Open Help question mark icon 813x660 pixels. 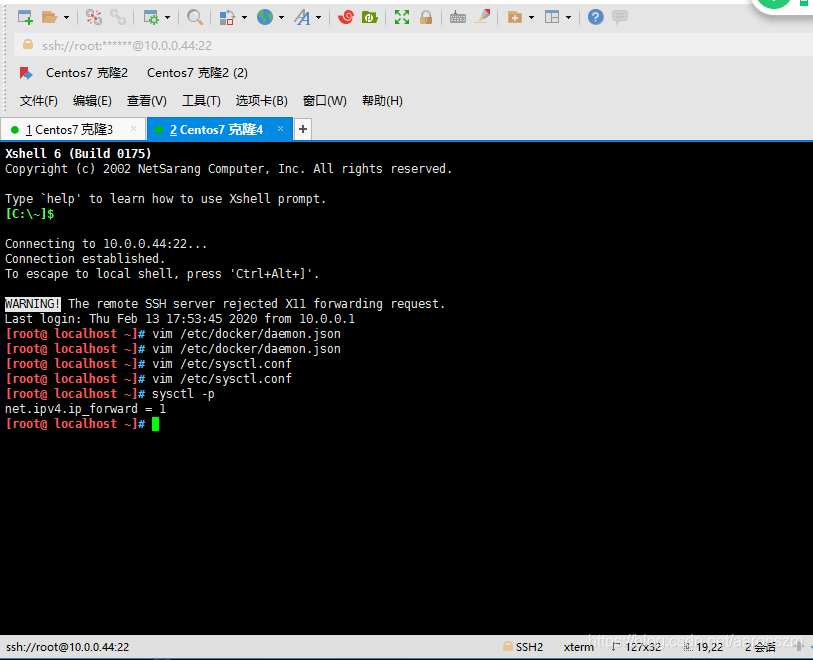pos(596,17)
